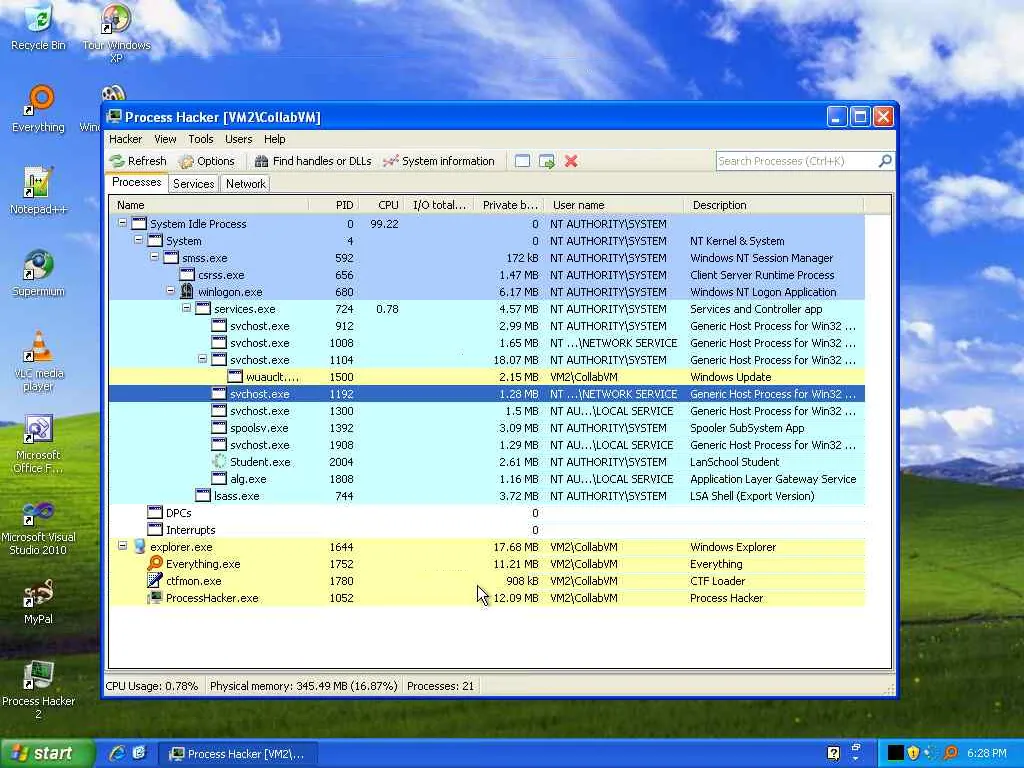1024x768 pixels.
Task: Launch Internet Explorer from quick launch
Action: (117, 753)
